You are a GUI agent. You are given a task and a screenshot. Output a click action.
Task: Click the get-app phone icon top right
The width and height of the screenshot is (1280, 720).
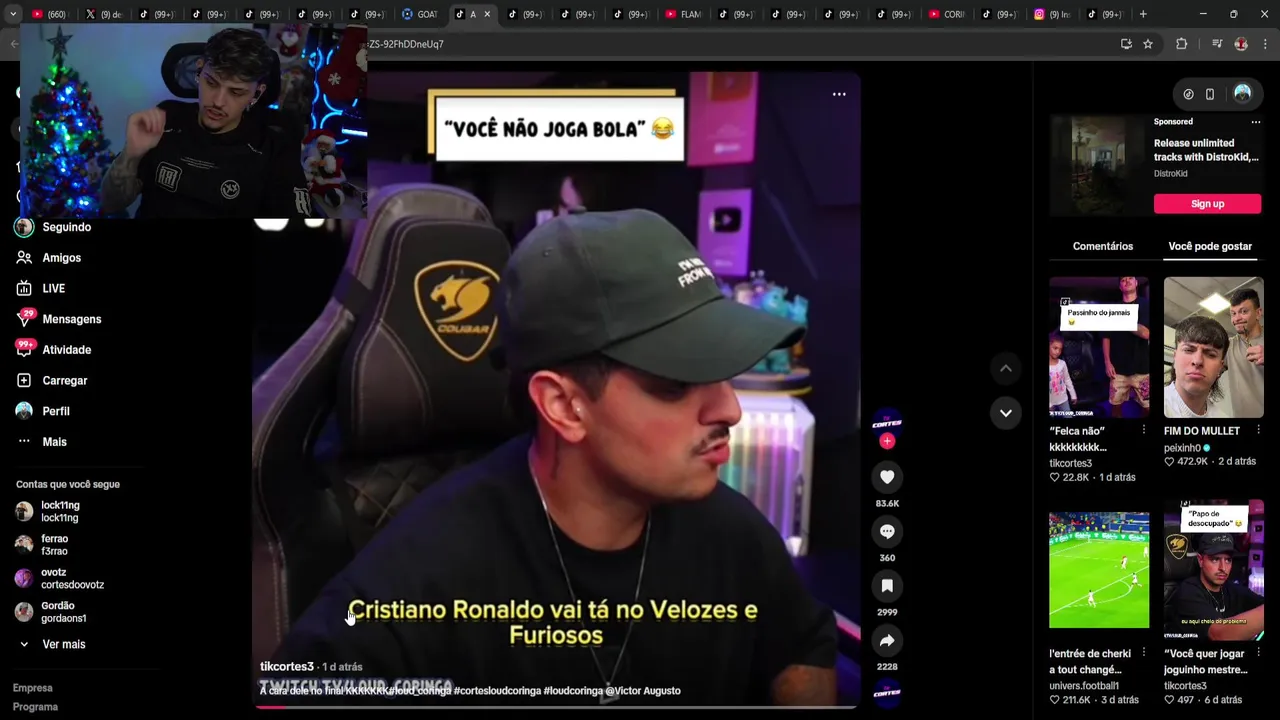coord(1210,94)
